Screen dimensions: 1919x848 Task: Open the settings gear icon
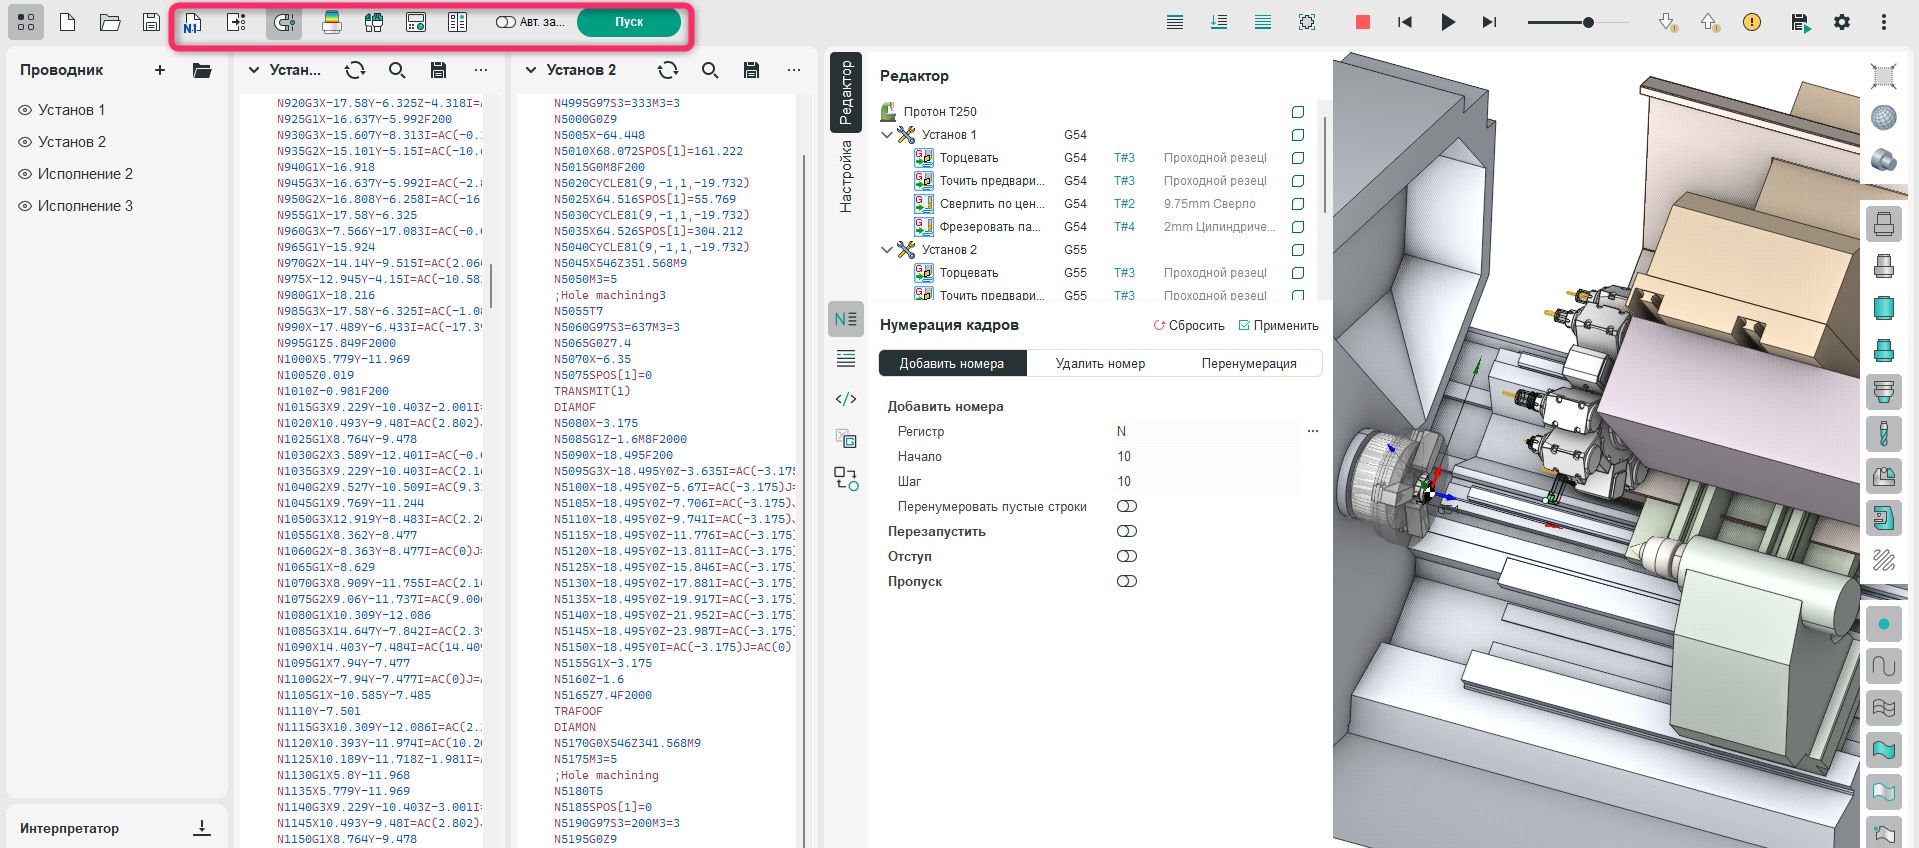coord(1841,22)
